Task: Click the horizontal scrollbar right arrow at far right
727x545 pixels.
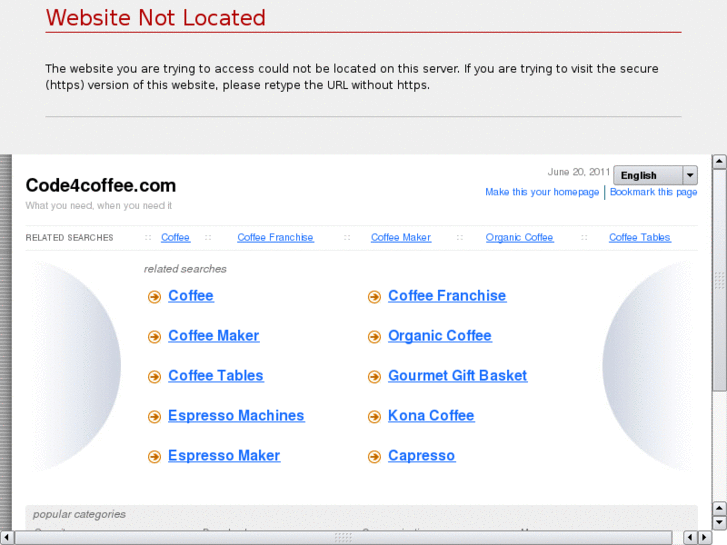Action: [705, 538]
